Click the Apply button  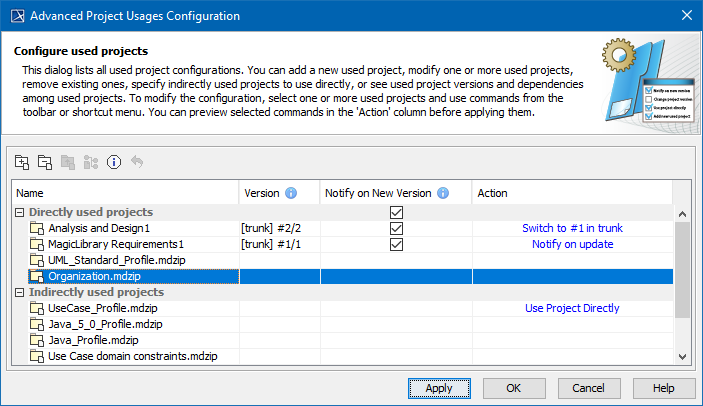click(439, 387)
